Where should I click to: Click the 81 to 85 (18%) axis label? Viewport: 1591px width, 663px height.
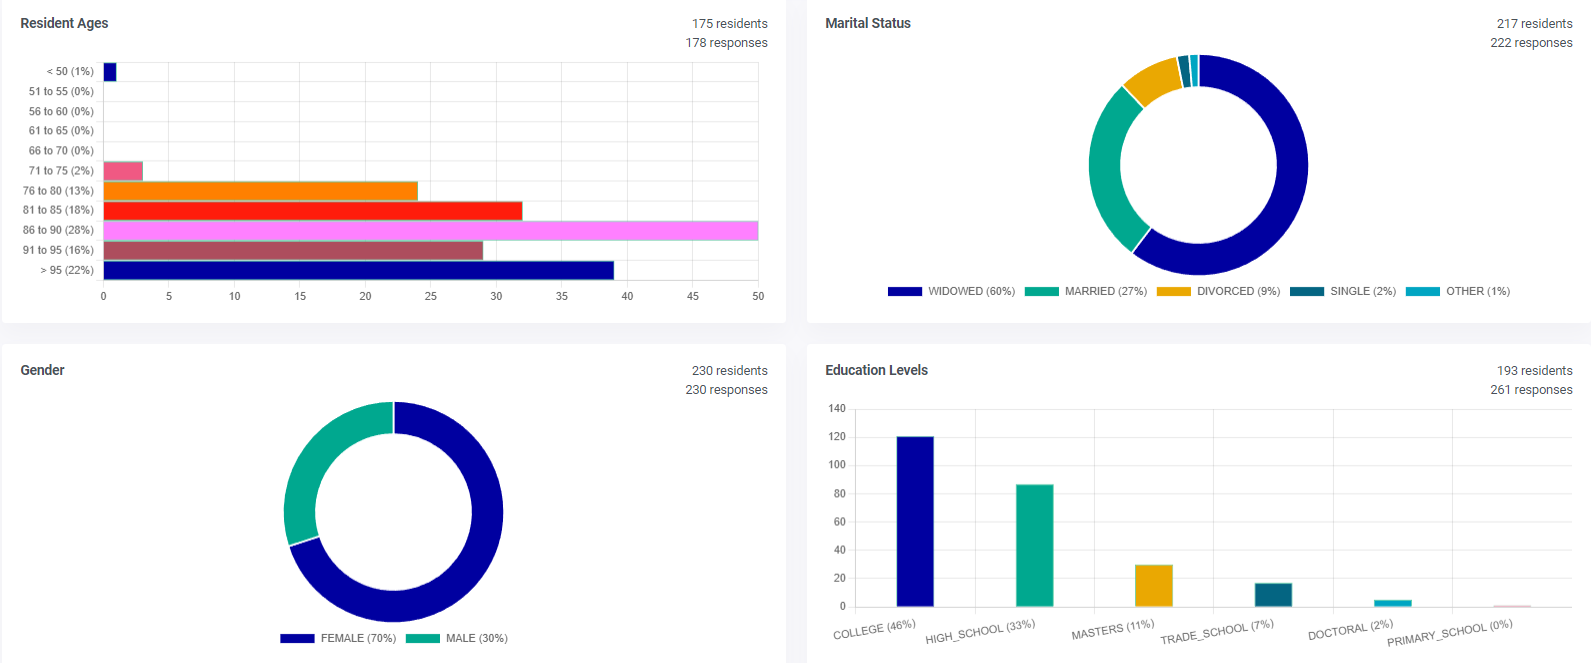pyautogui.click(x=58, y=211)
